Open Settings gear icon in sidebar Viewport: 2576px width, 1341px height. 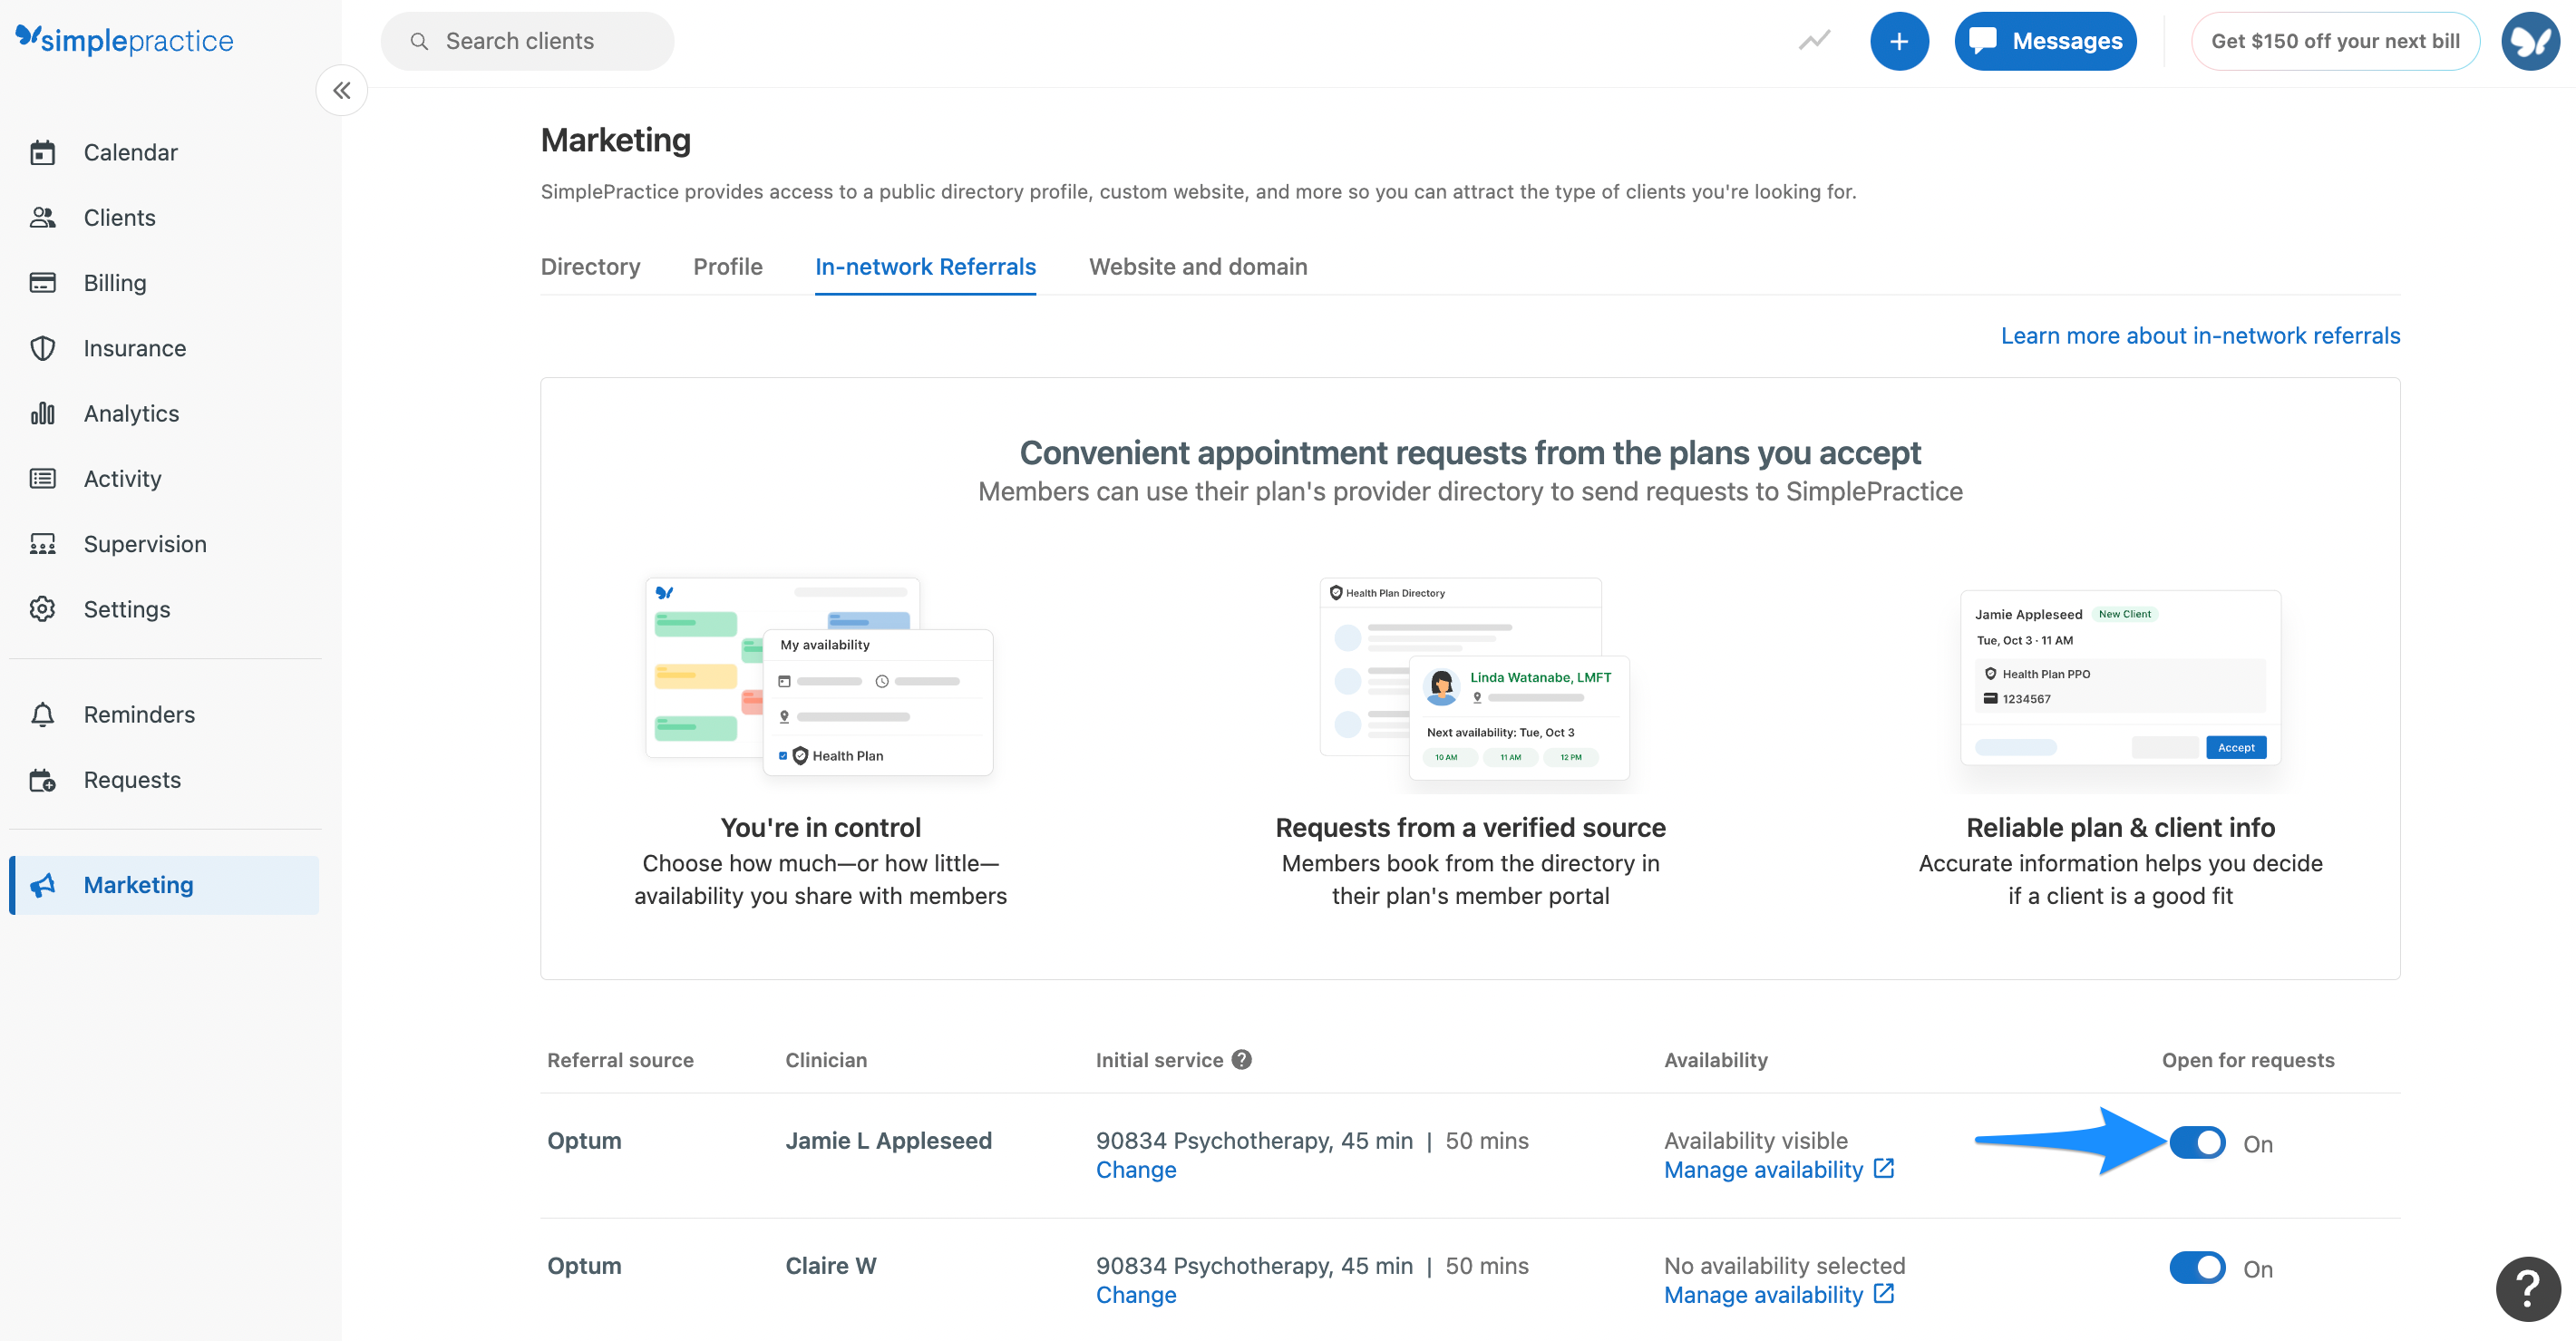(x=42, y=609)
